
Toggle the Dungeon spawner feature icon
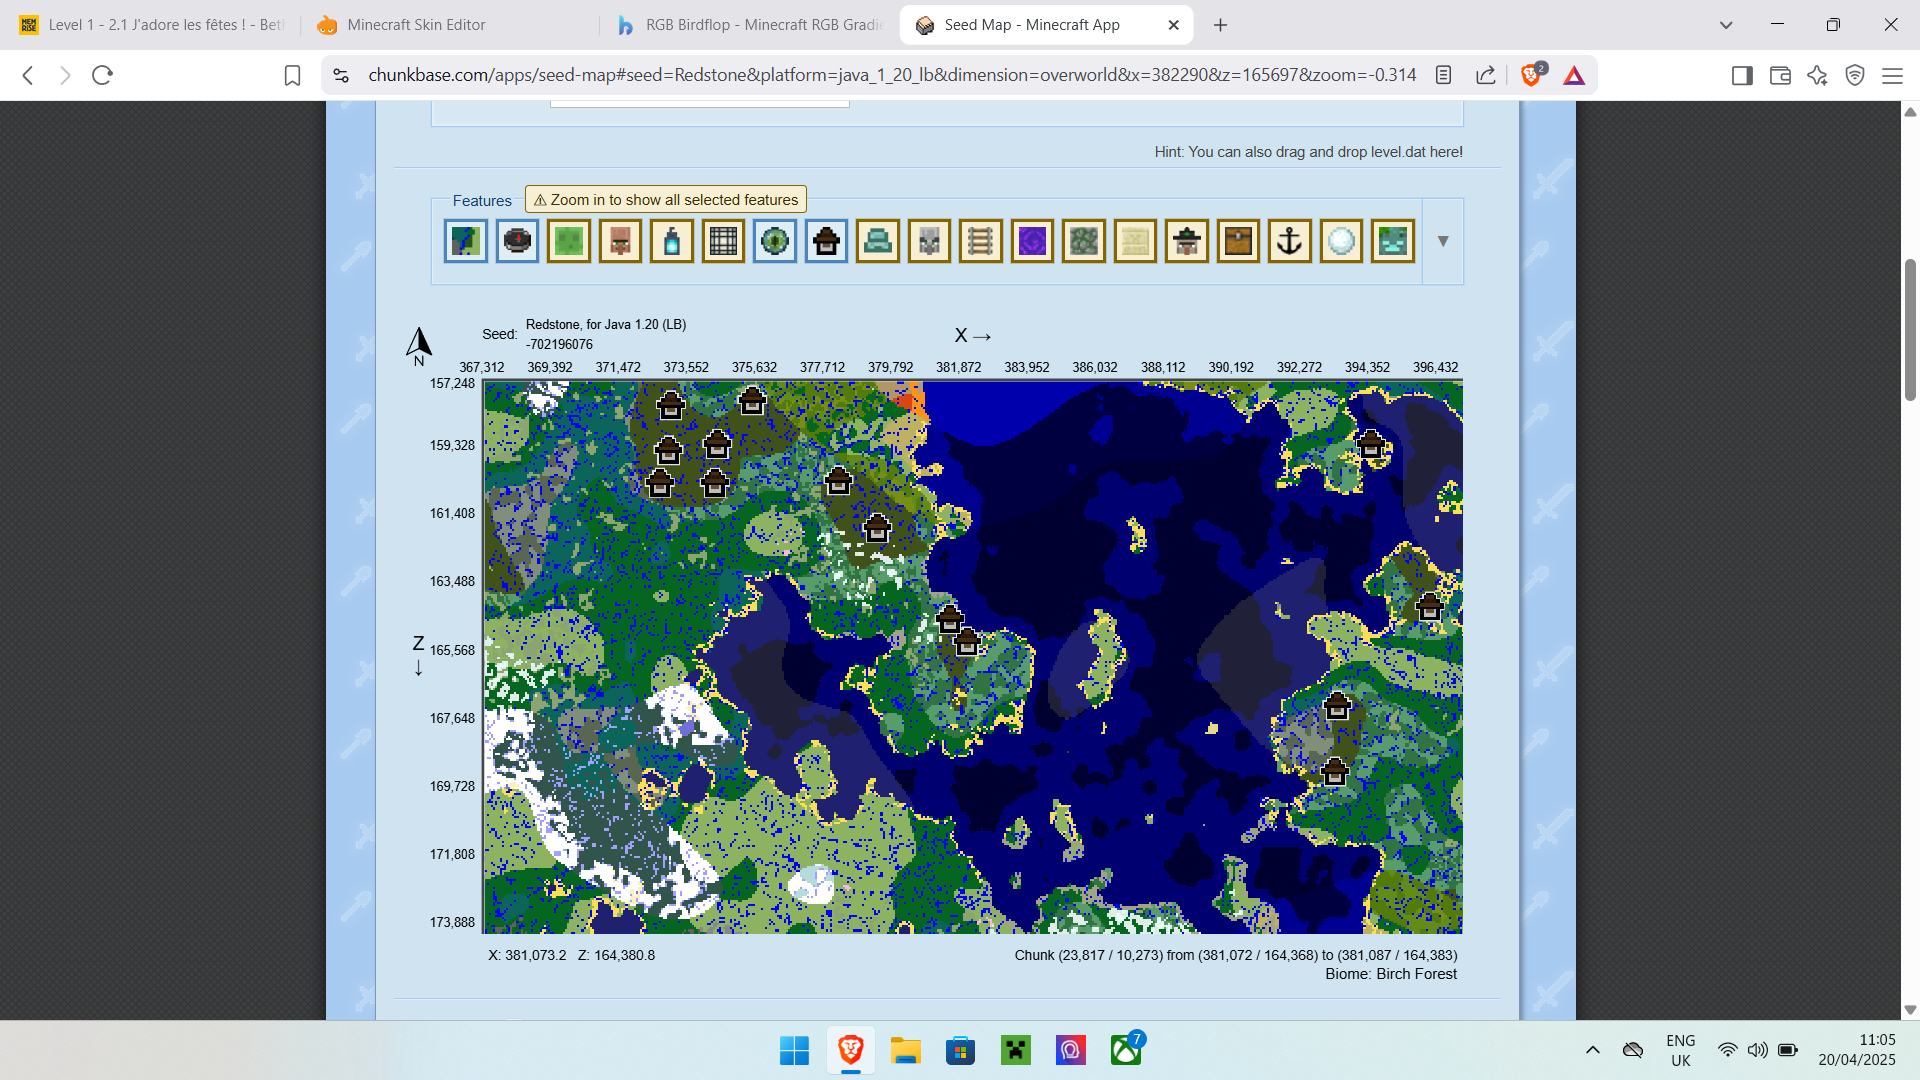point(723,241)
